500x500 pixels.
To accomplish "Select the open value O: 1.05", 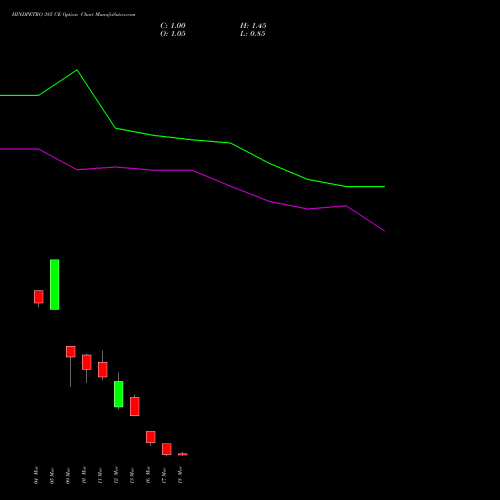I will [x=173, y=34].
